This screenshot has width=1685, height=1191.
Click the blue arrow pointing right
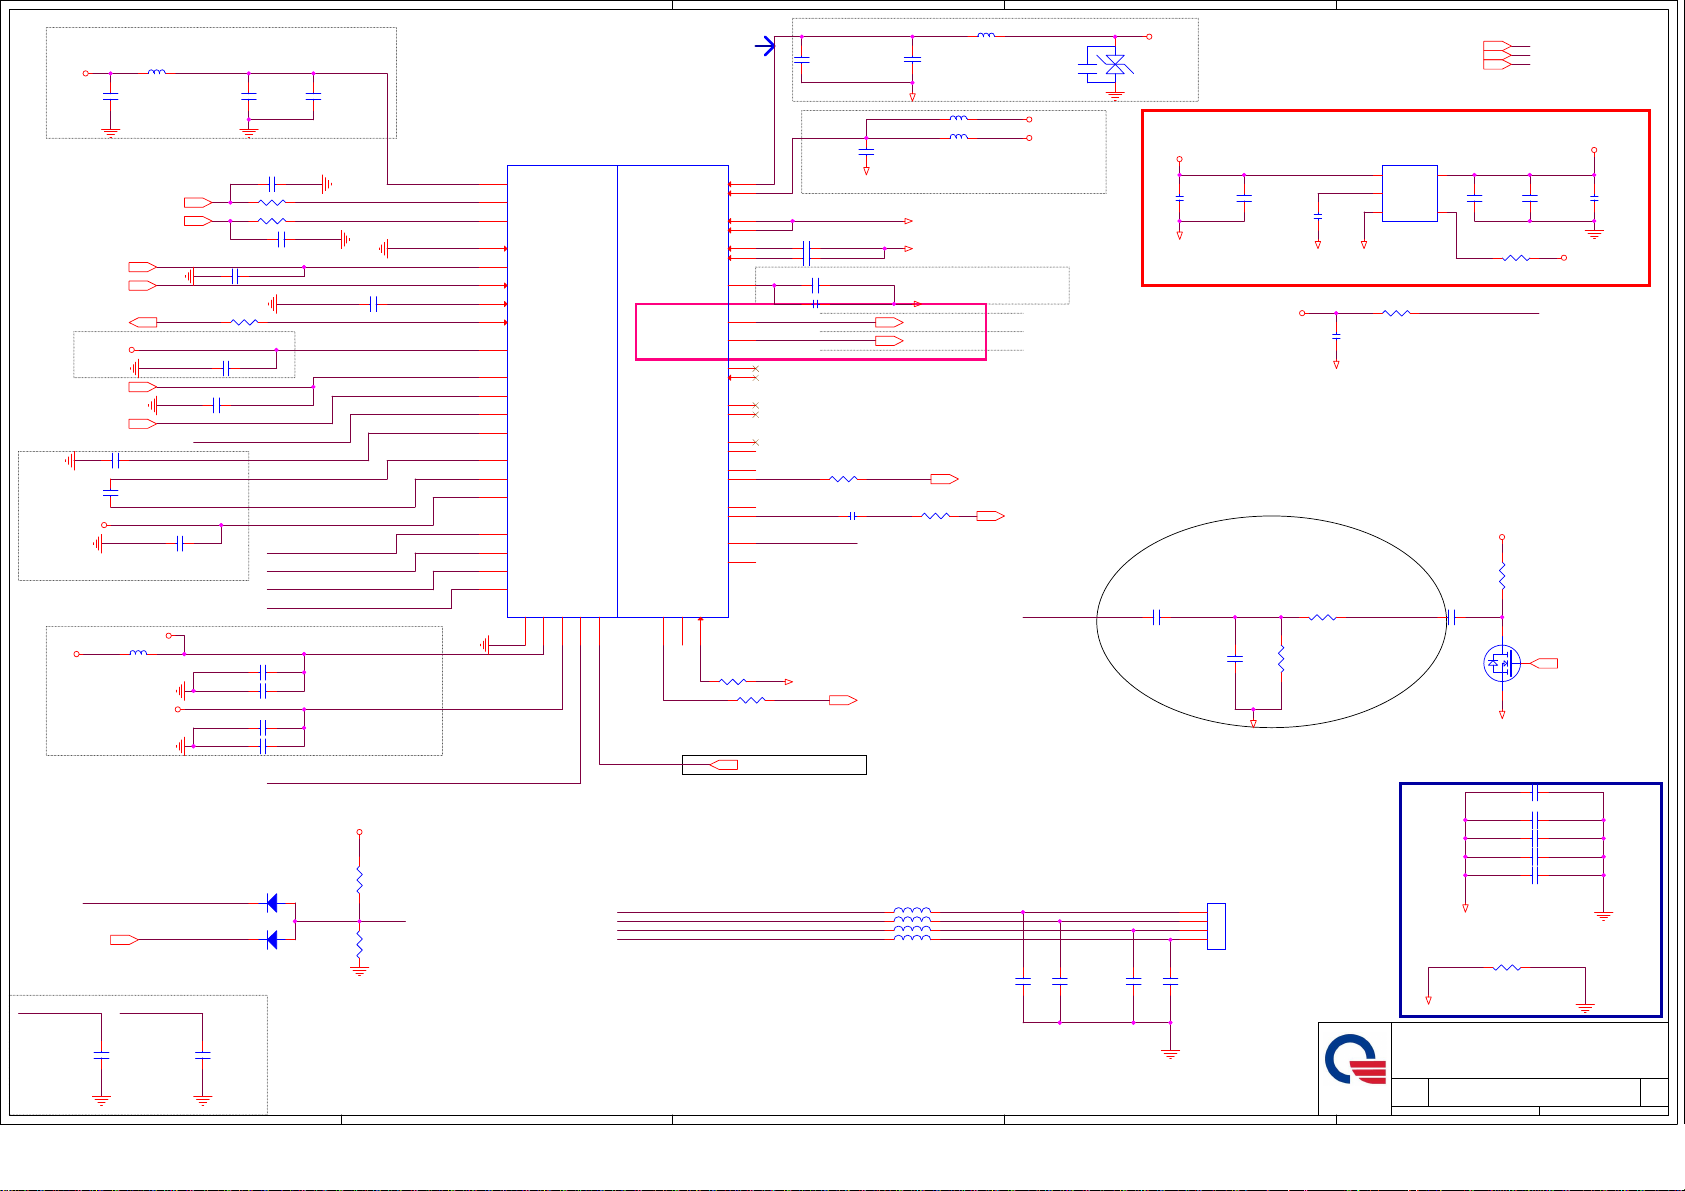pos(765,46)
